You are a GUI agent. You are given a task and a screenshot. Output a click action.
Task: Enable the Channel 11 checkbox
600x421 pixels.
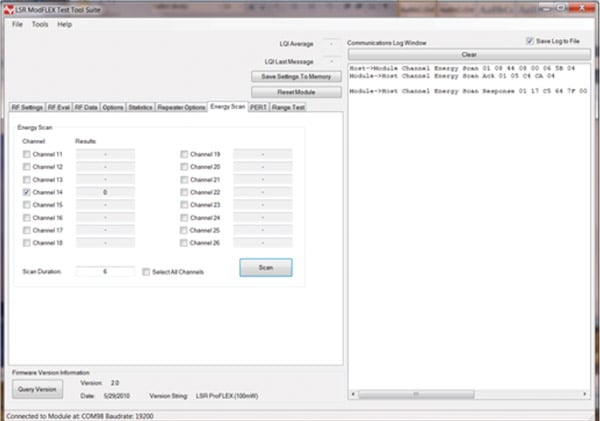[x=26, y=155]
